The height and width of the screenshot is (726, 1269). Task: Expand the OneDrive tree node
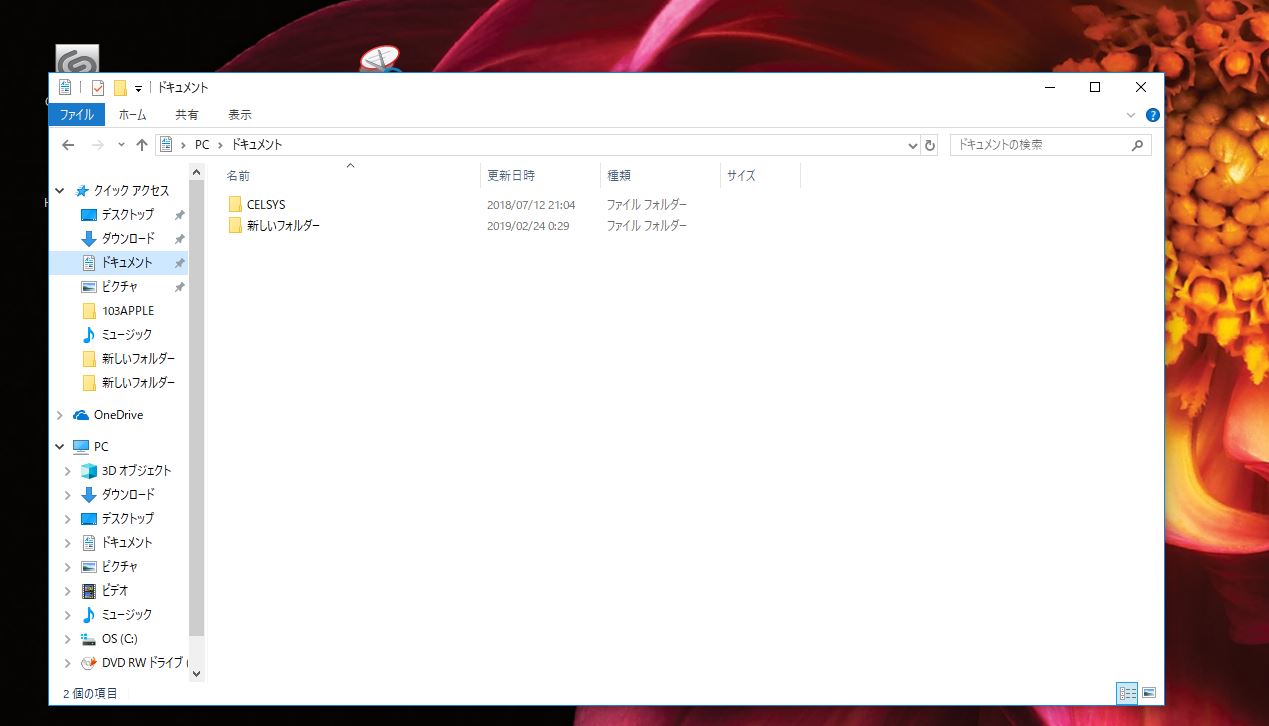pyautogui.click(x=61, y=415)
